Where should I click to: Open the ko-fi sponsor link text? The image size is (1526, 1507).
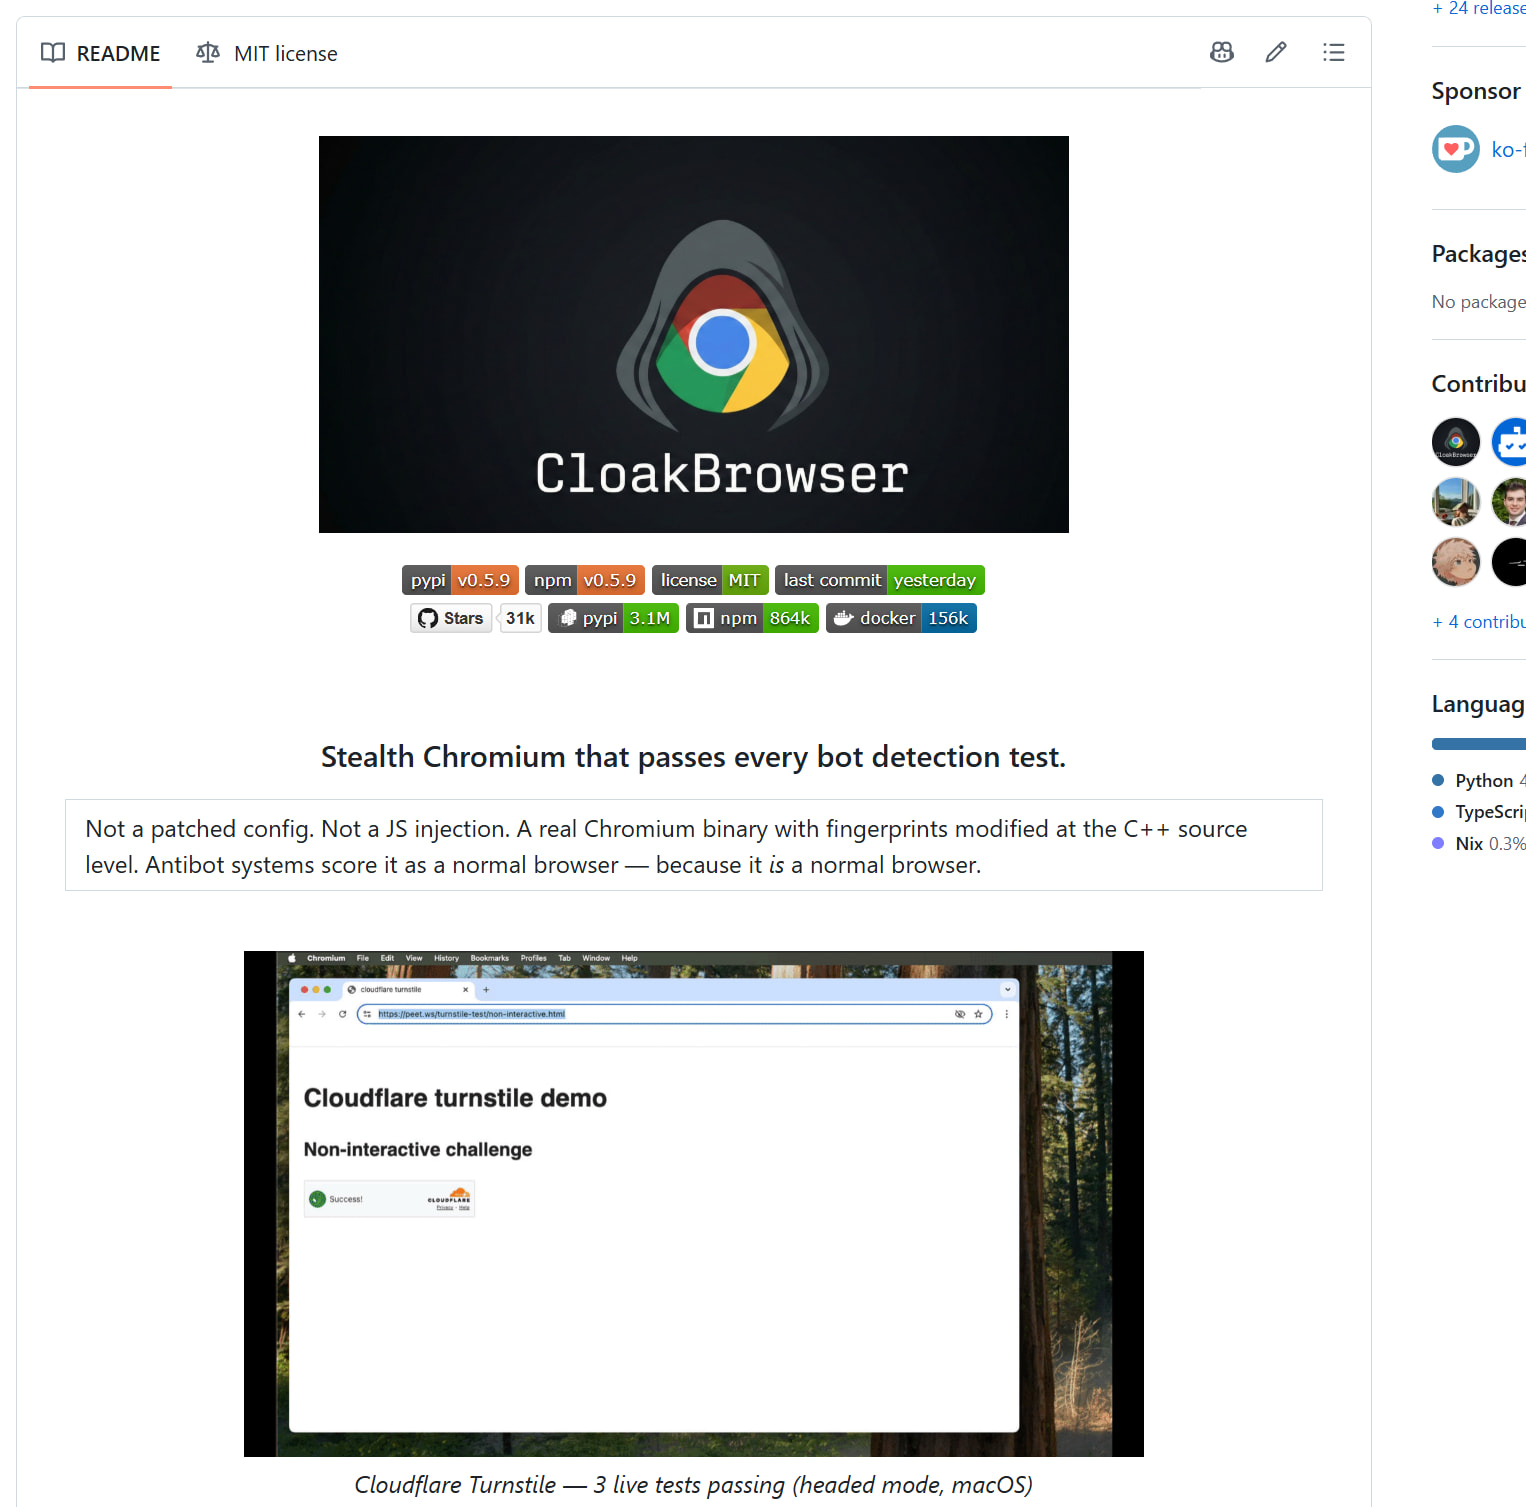1508,150
